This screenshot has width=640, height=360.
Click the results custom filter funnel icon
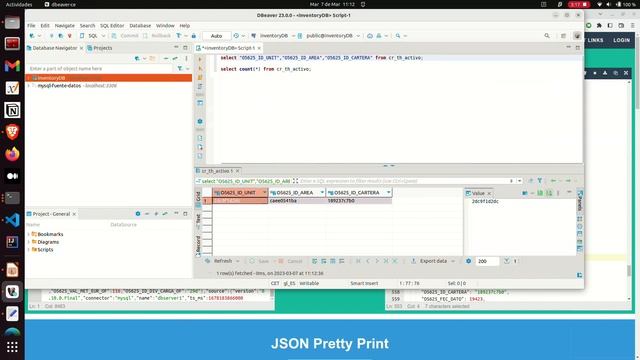tap(540, 180)
